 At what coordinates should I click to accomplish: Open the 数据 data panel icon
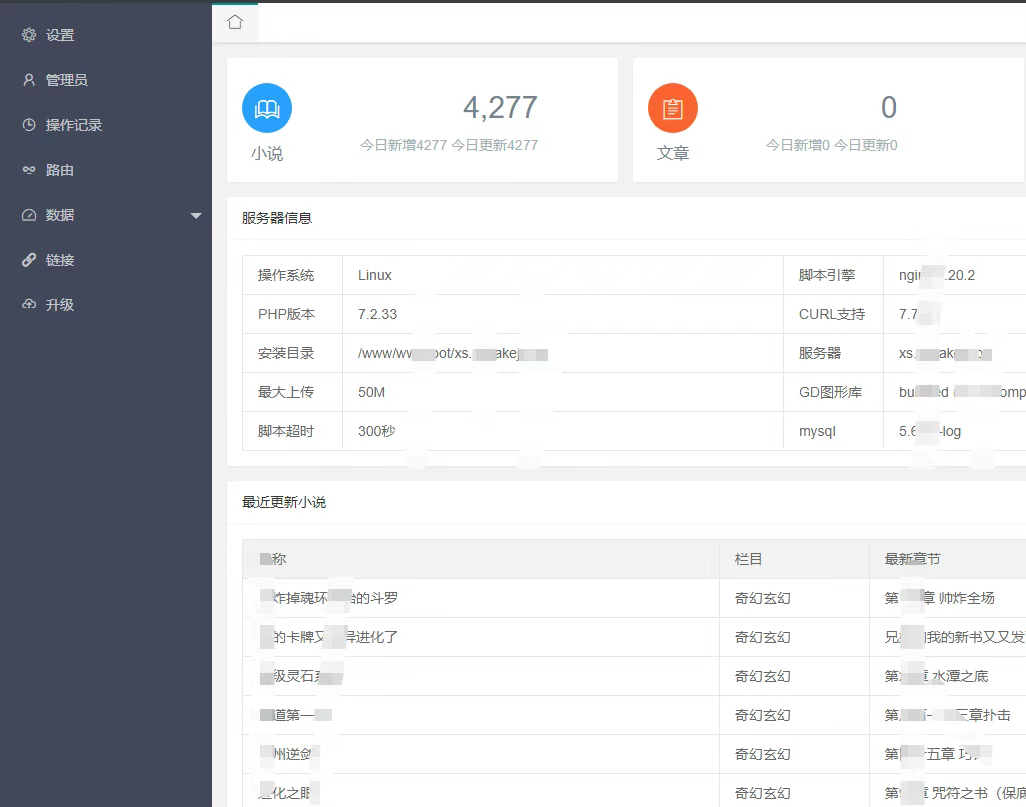(28, 214)
